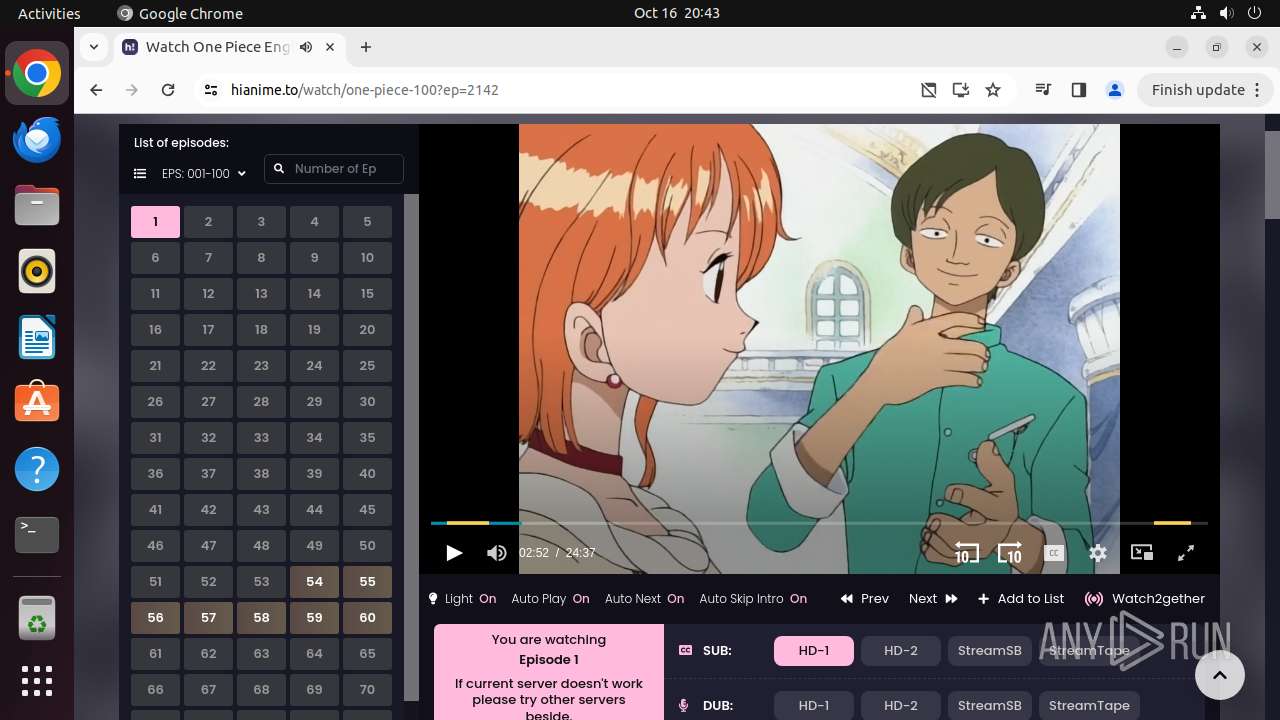Click the episode list view icon
Viewport: 1280px width, 720px height.
(x=140, y=173)
